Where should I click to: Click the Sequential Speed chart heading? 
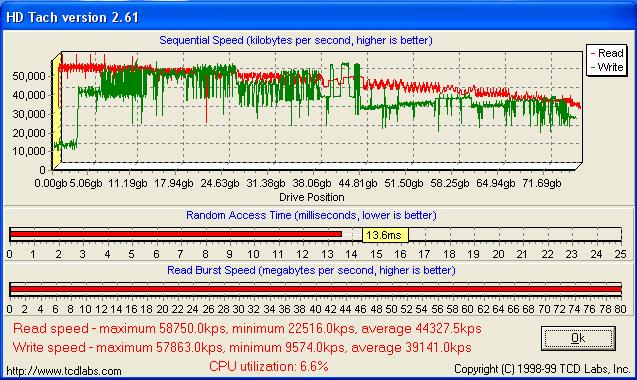tap(296, 40)
